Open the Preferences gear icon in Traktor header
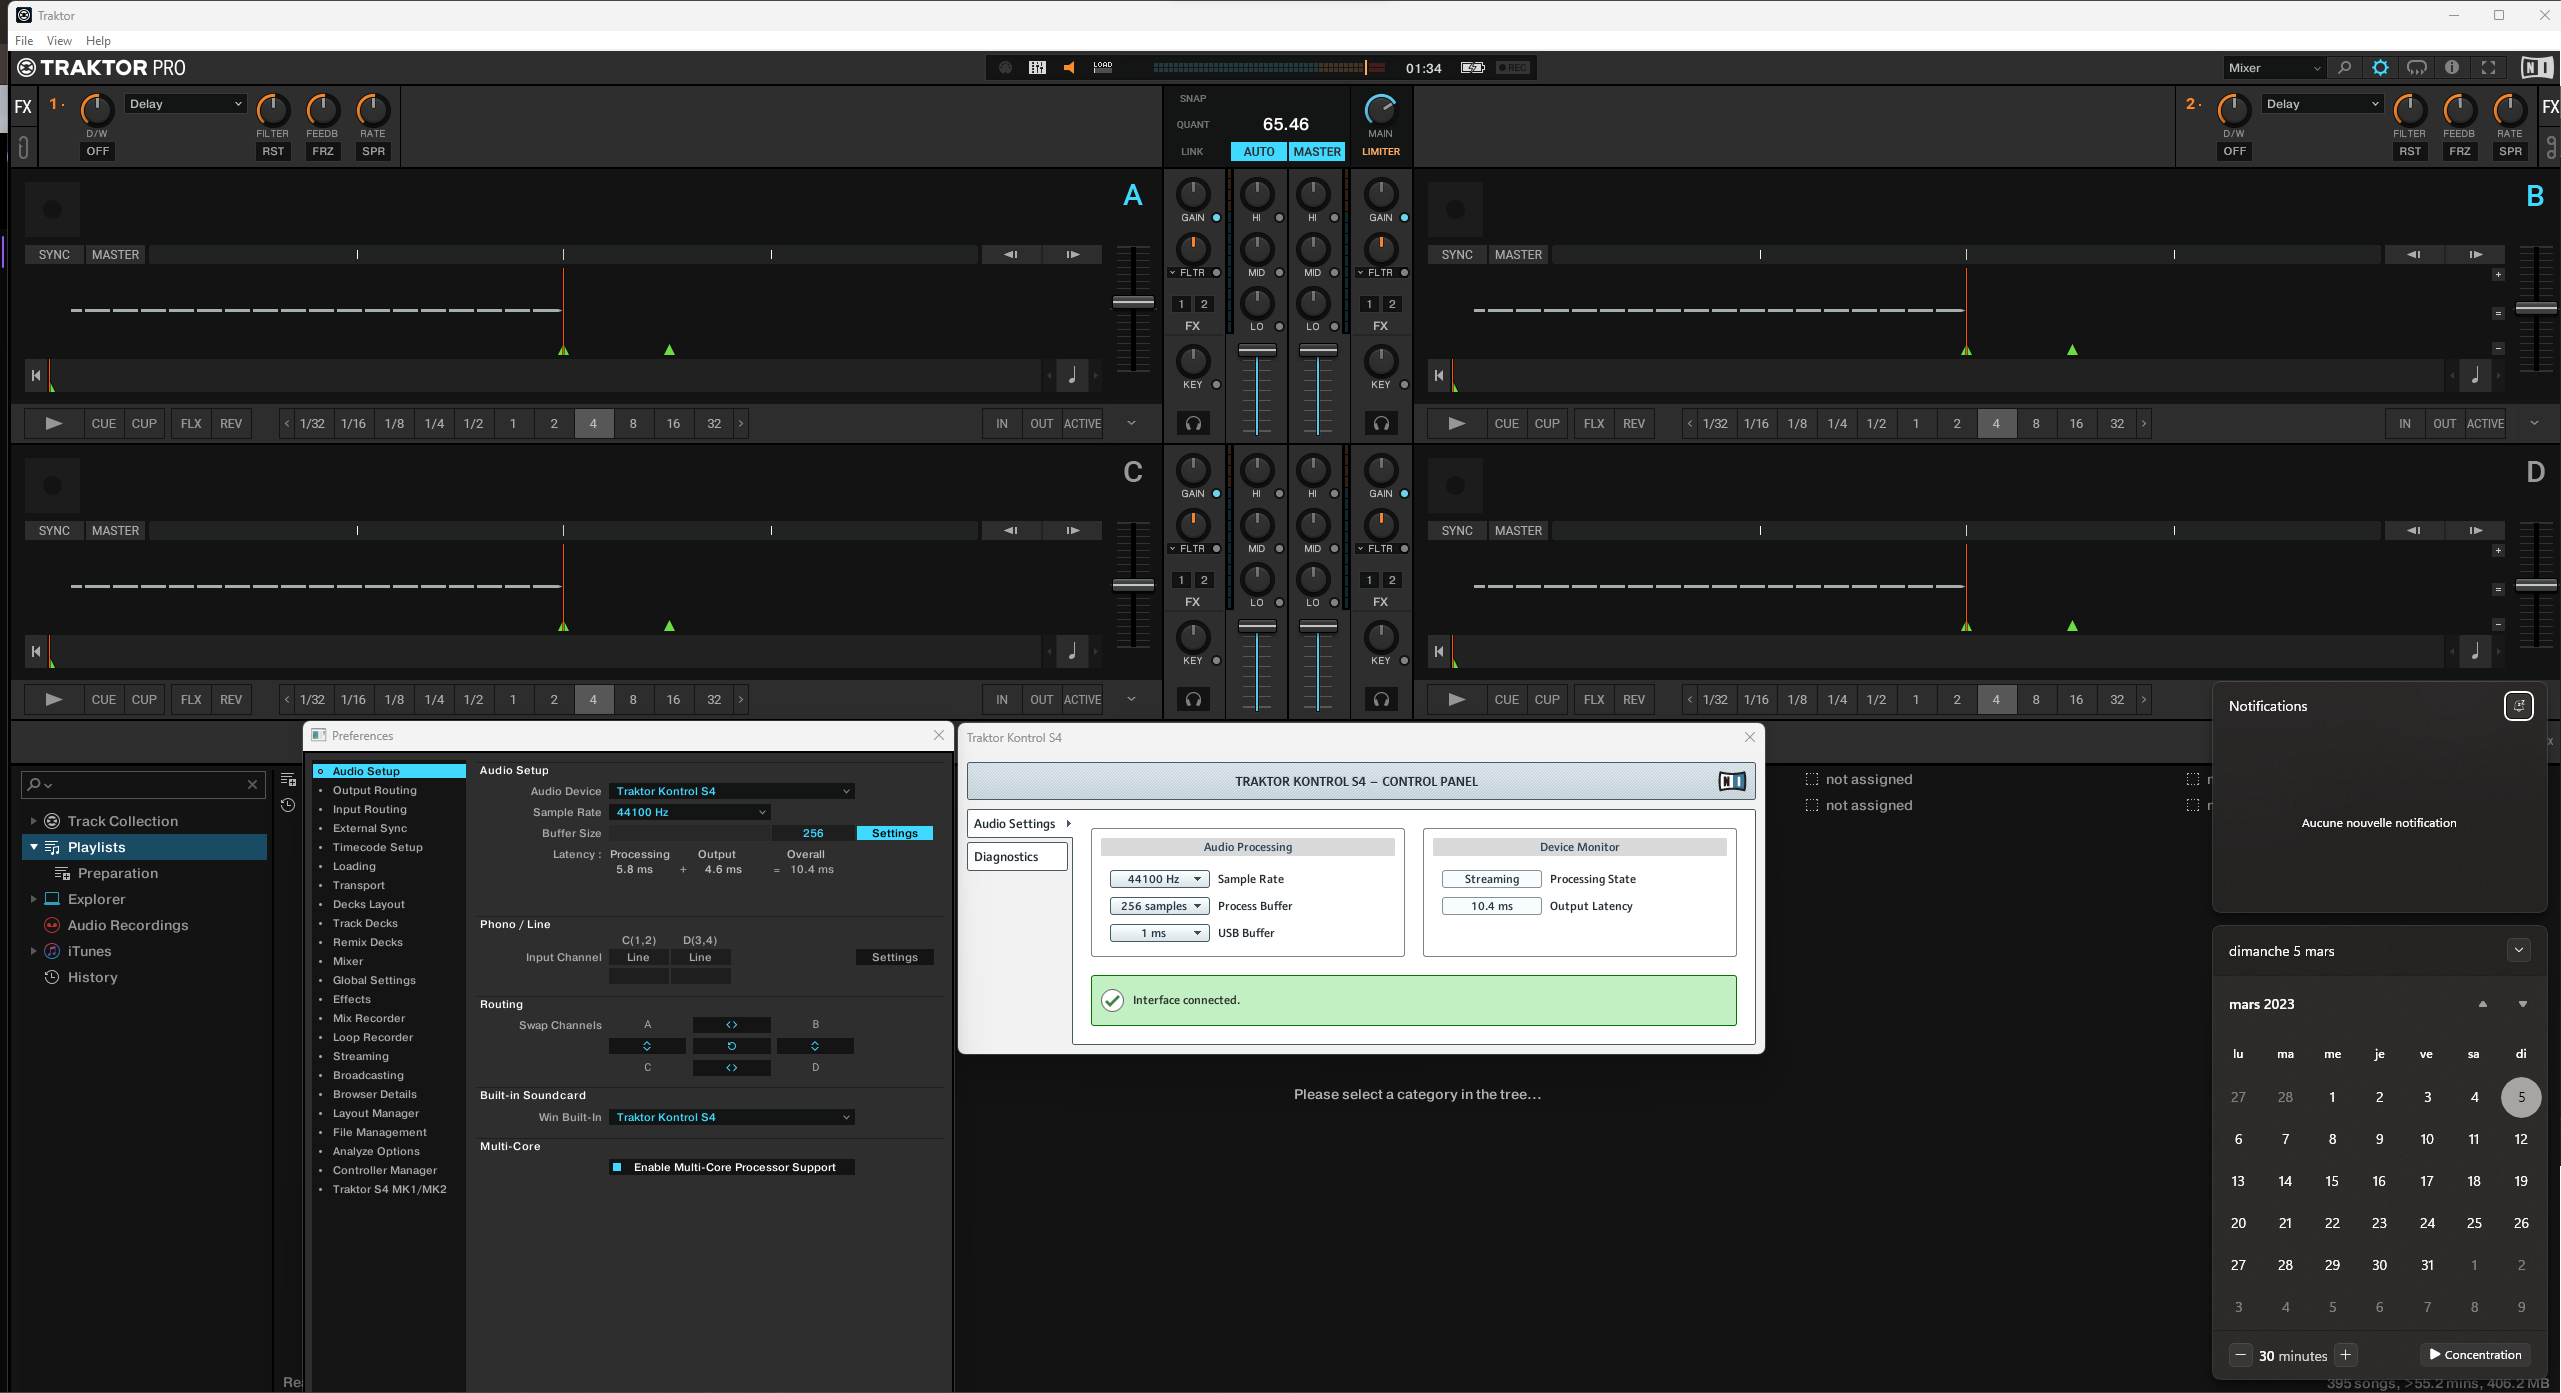 [2380, 68]
